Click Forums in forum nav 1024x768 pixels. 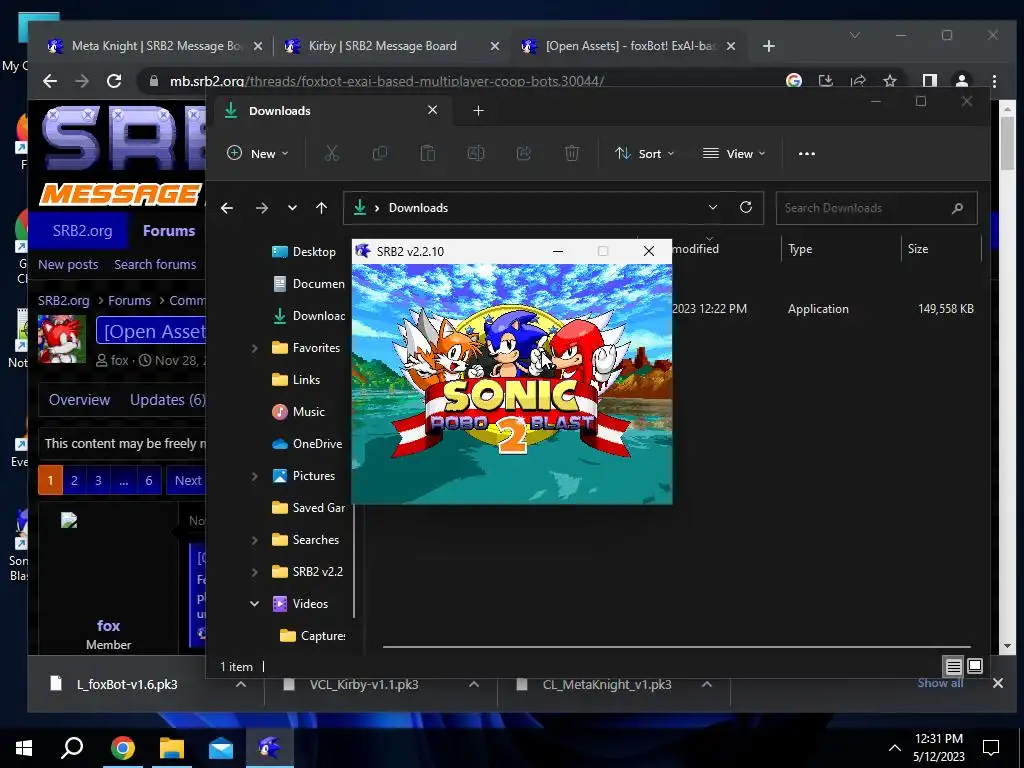pyautogui.click(x=168, y=231)
